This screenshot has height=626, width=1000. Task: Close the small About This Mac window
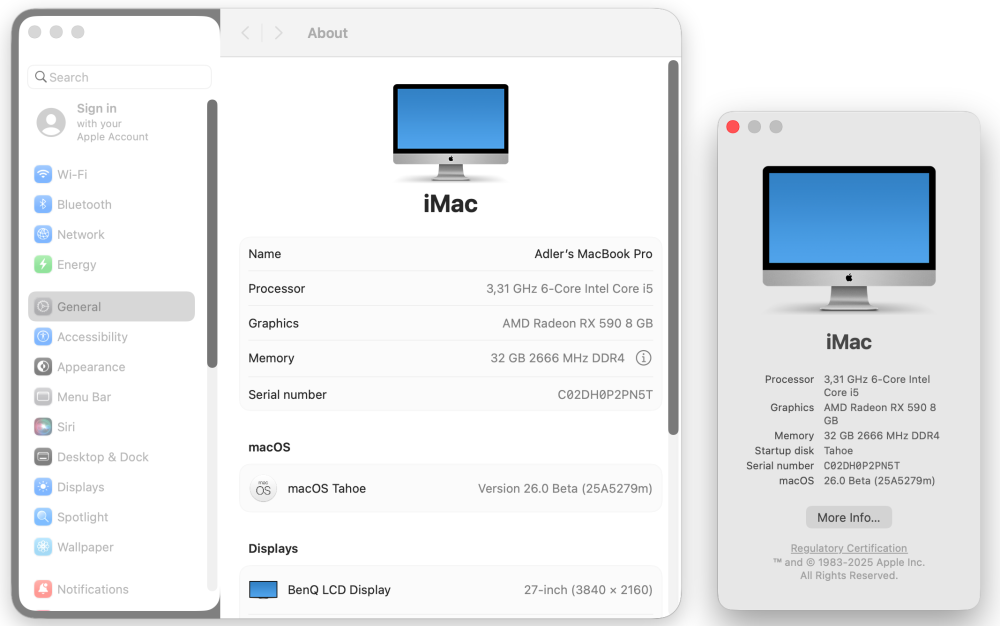point(733,127)
